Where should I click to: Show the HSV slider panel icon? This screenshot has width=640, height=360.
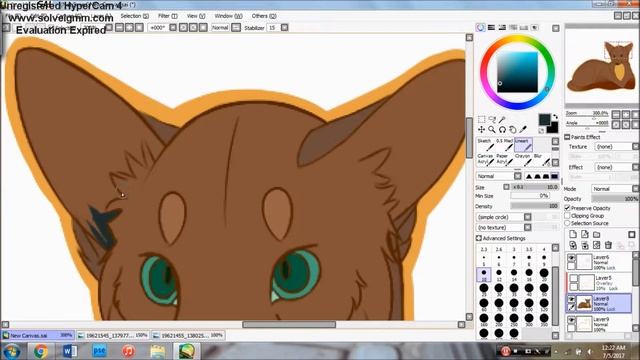502,27
